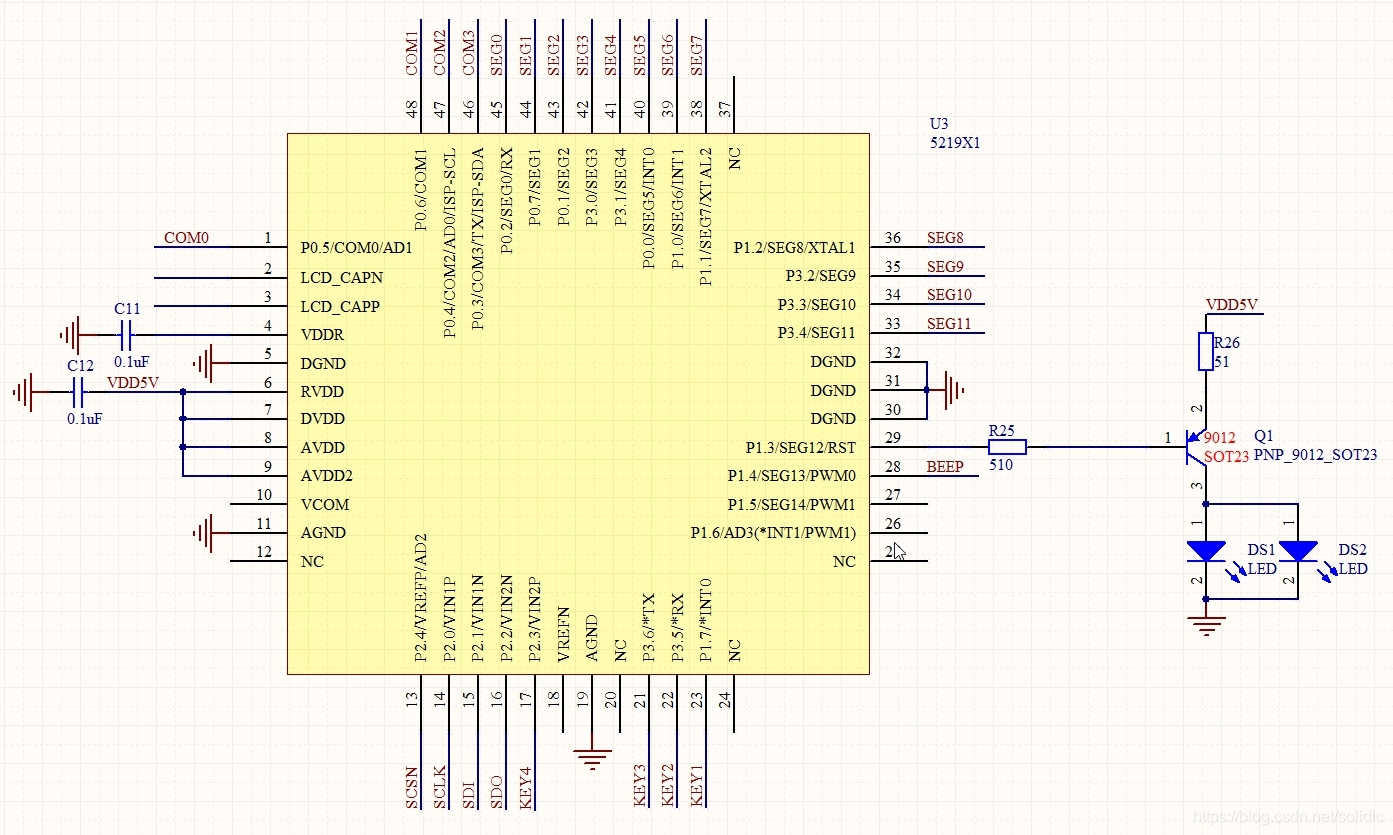Click the P0.5/COM0/AD1 pin name
The width and height of the screenshot is (1393, 835).
356,248
